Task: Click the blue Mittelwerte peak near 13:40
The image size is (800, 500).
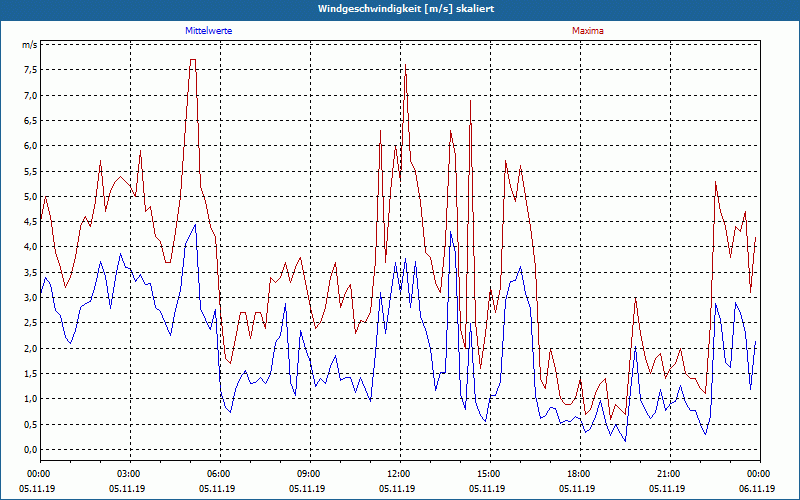Action: point(451,232)
